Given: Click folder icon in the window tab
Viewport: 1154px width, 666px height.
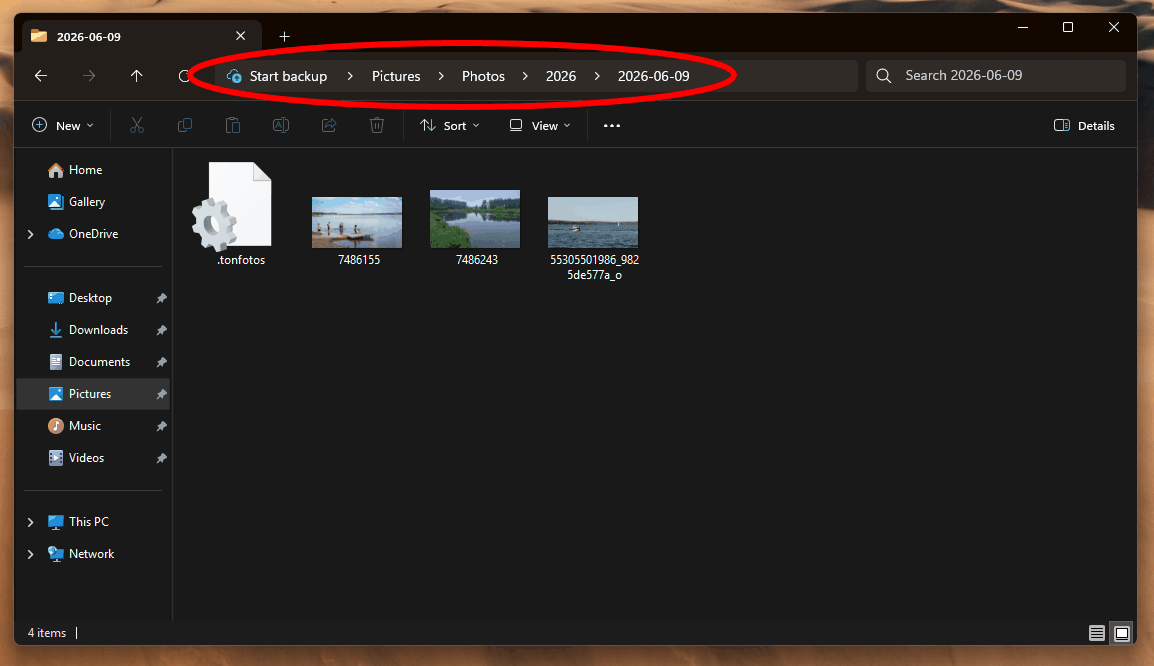Looking at the screenshot, I should point(39,36).
